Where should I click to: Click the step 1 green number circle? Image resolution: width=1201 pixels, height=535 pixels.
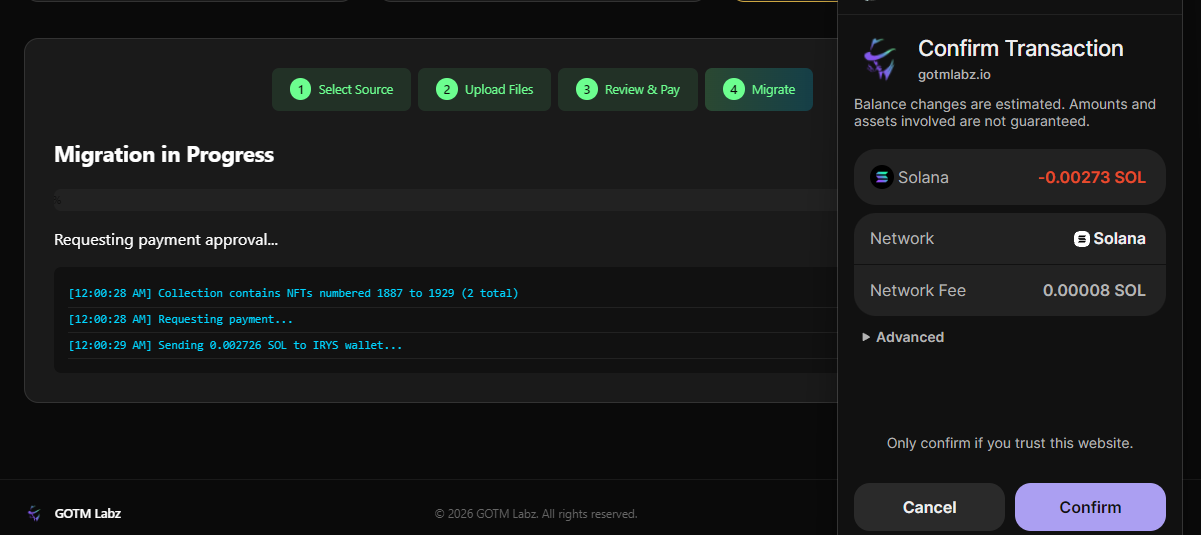coord(300,89)
